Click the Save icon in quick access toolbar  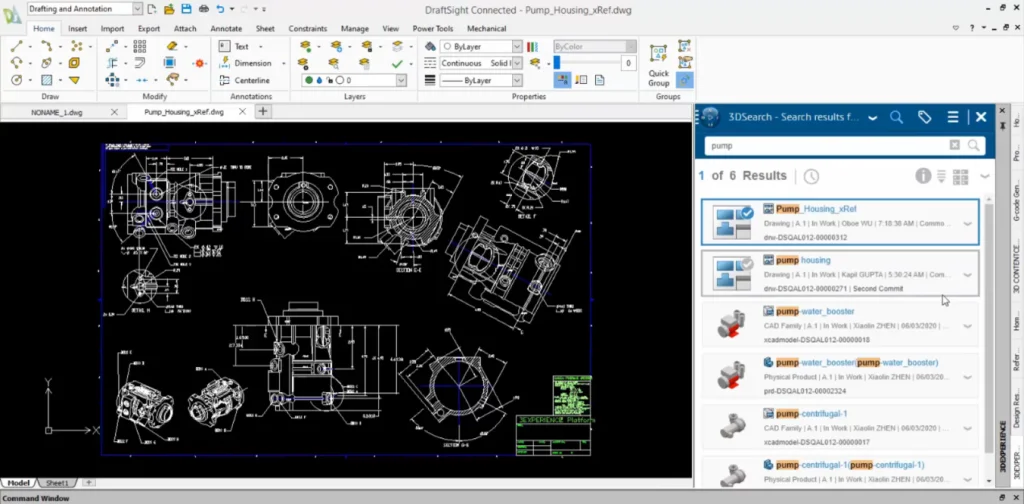point(186,9)
